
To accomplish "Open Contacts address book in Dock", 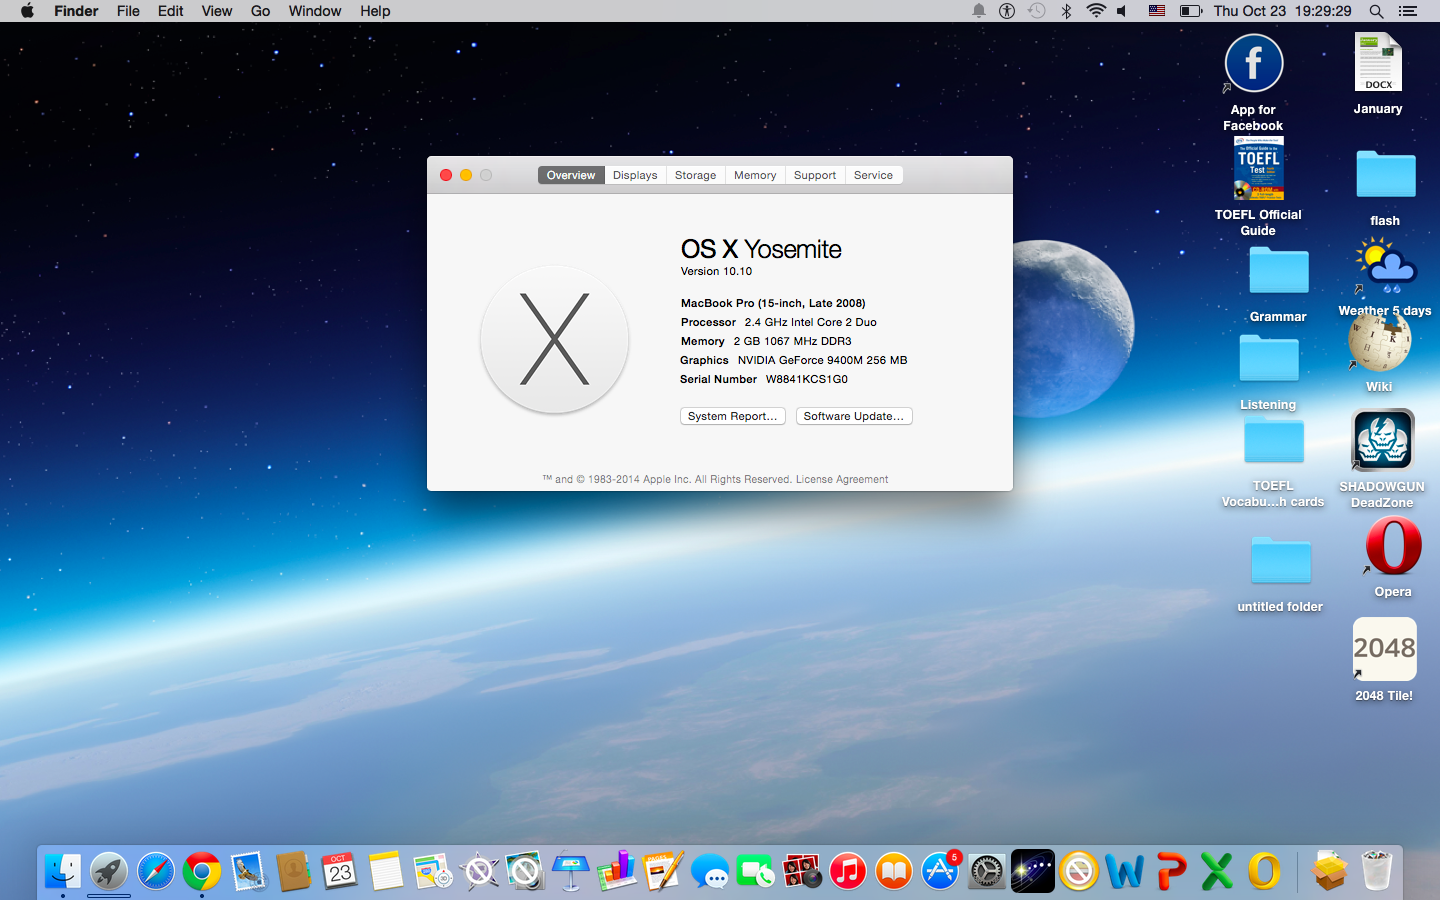I will coord(294,872).
